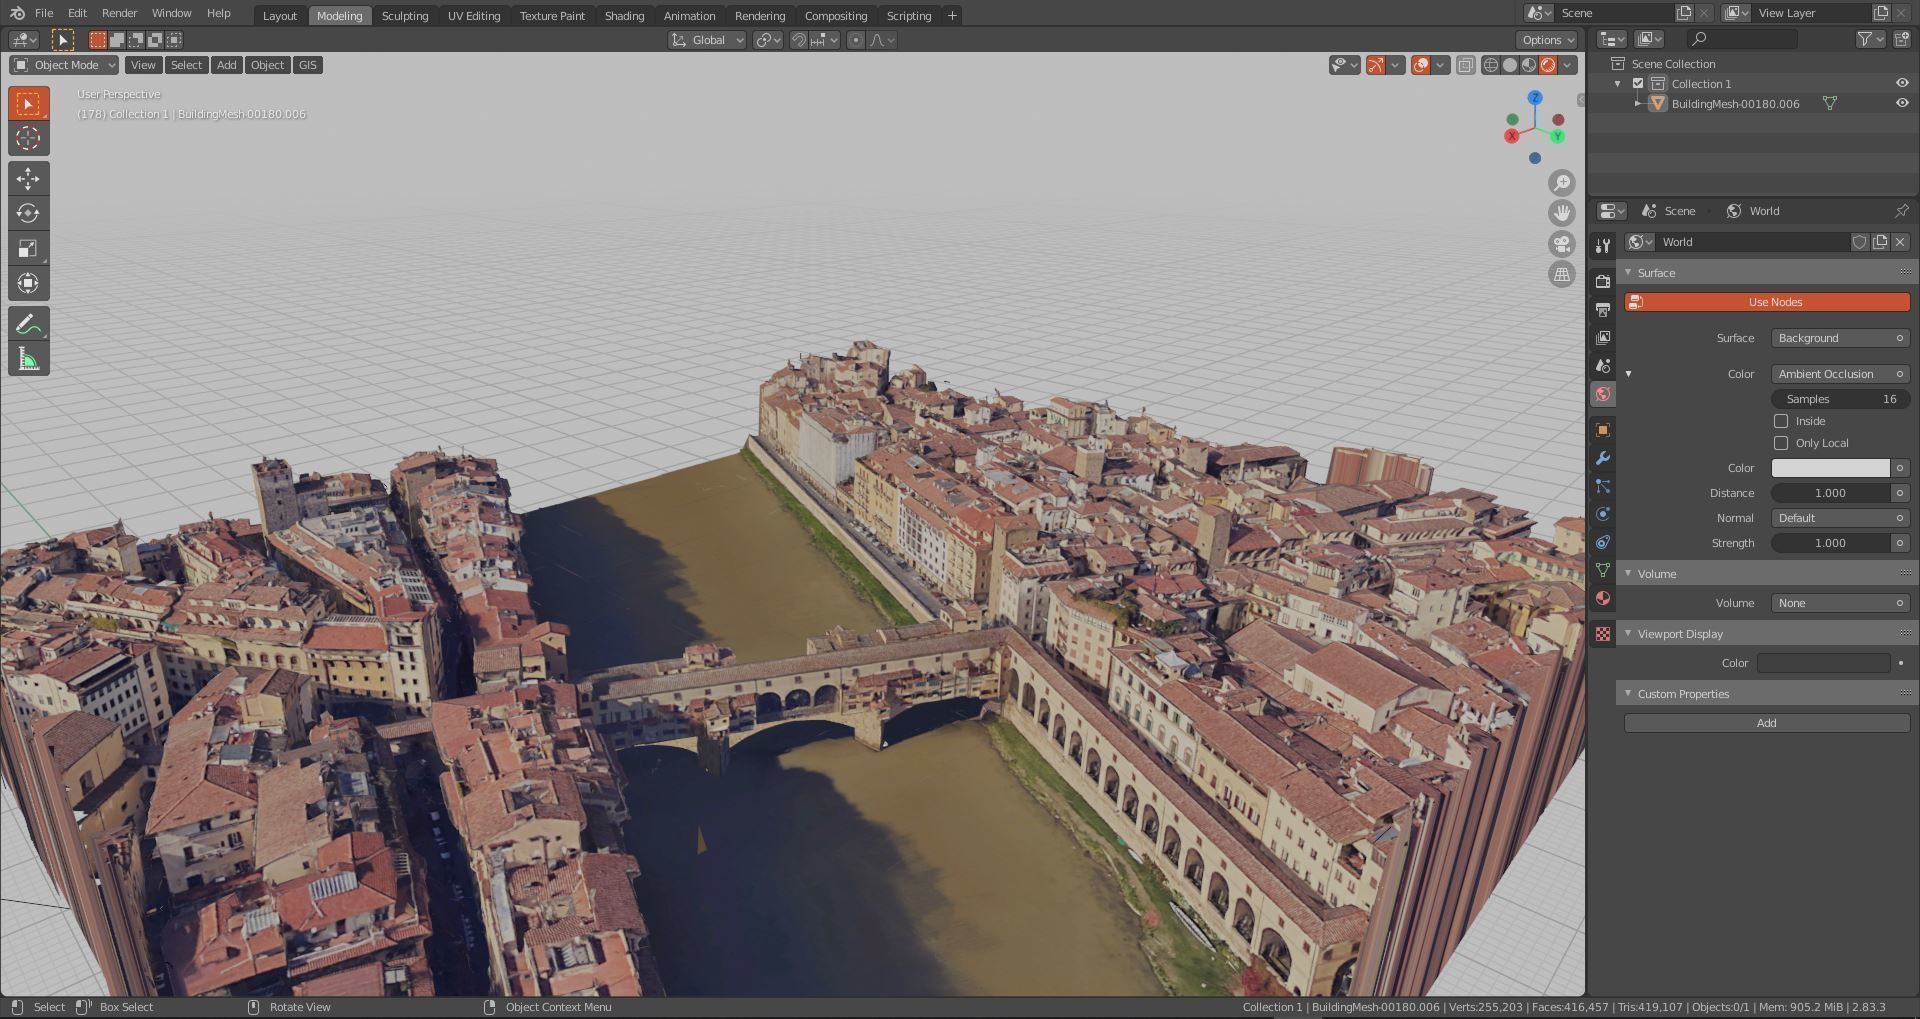Switch to Wireframe viewport shading
This screenshot has height=1019, width=1920.
coord(1491,66)
